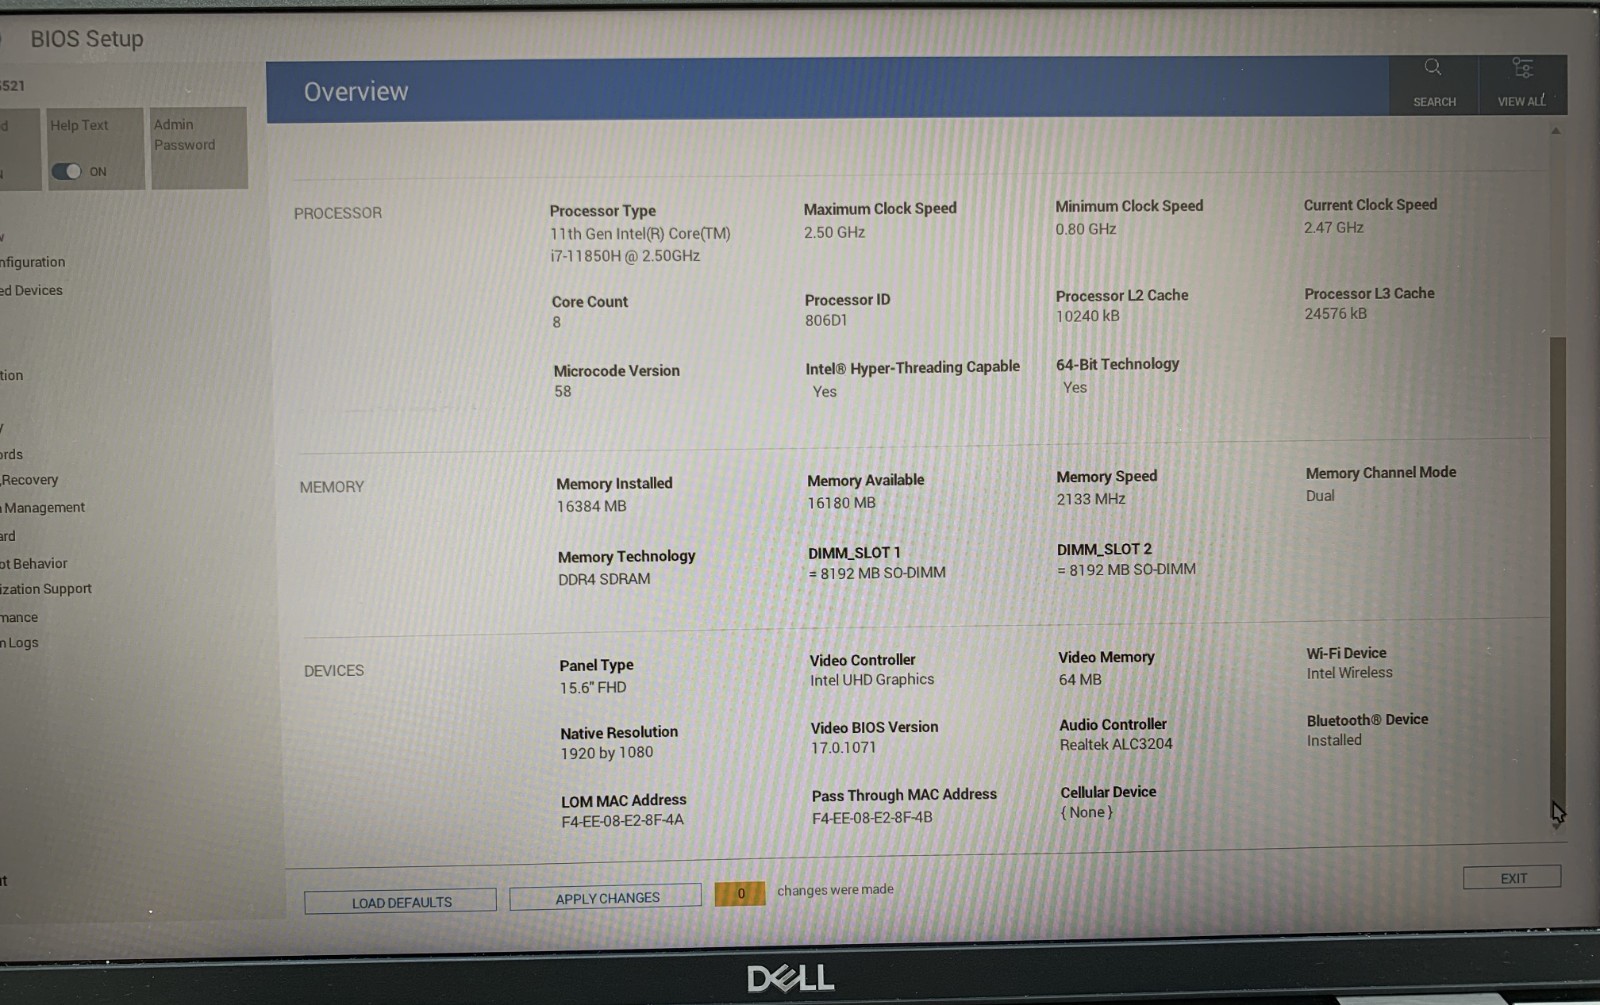Select the processor type value i7-11850H @ 2.50GHz
Image resolution: width=1600 pixels, height=1005 pixels.
coord(625,256)
